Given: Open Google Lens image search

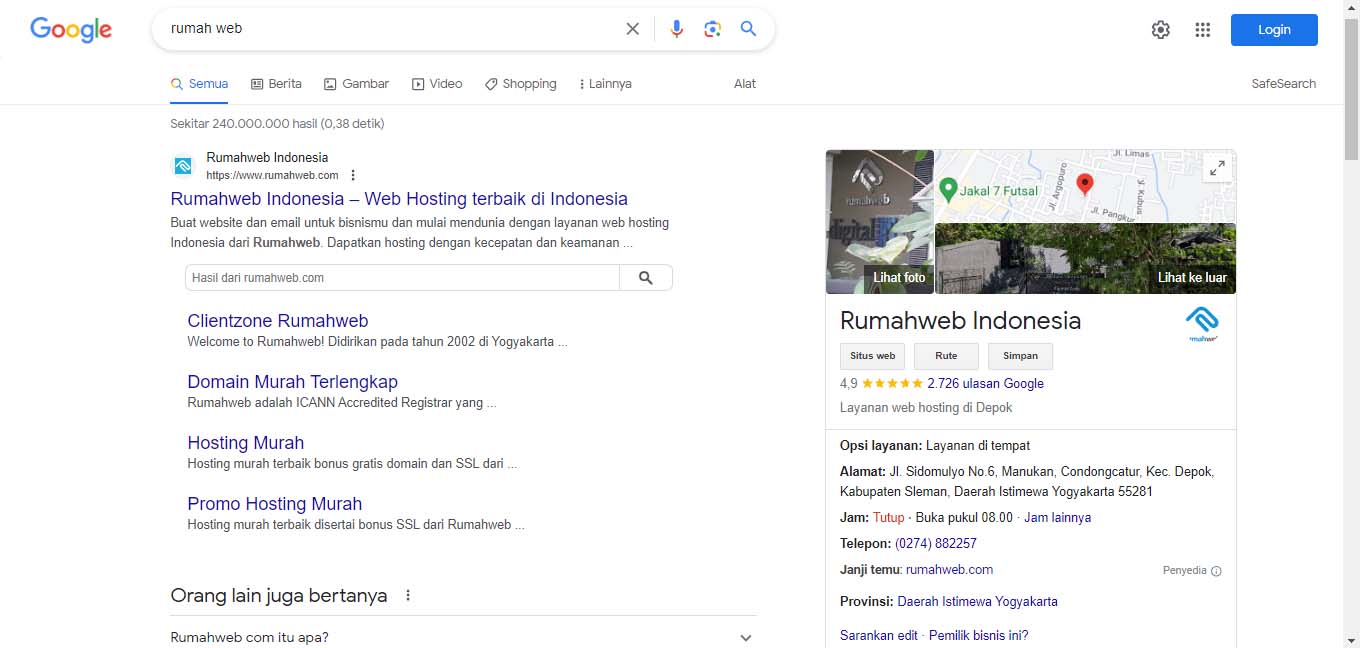Looking at the screenshot, I should tap(712, 29).
